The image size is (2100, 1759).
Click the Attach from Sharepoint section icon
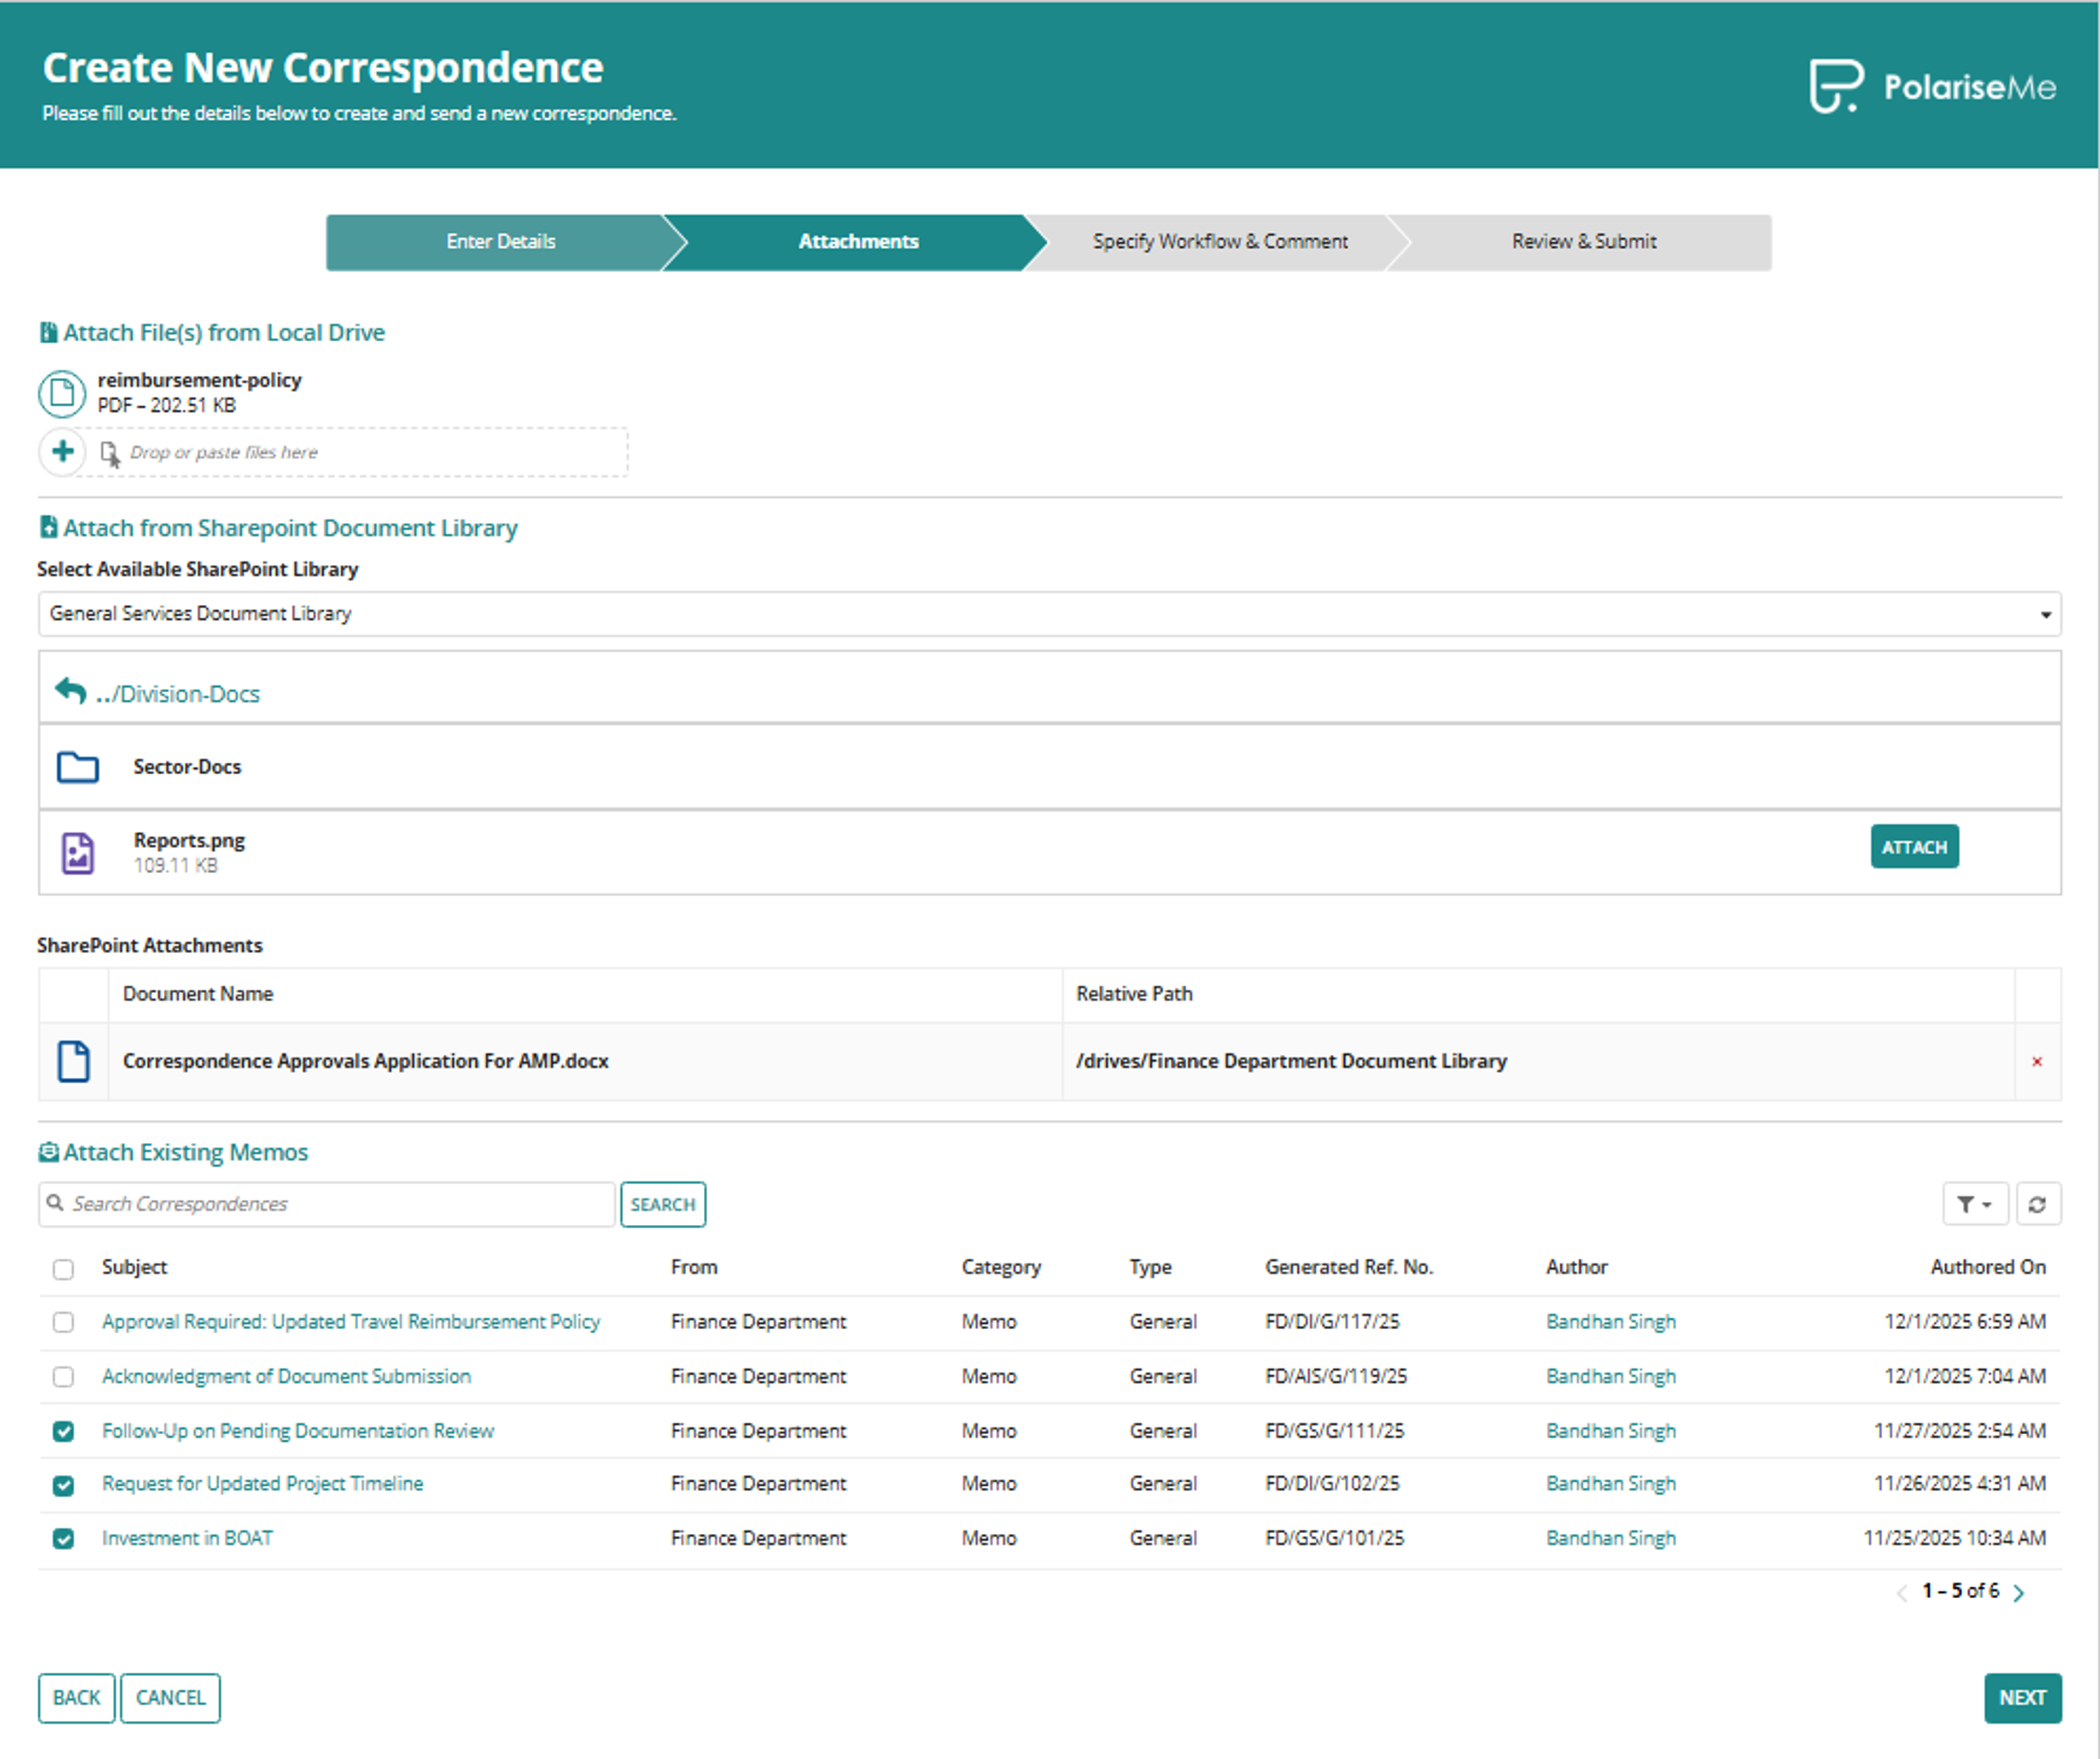(48, 527)
